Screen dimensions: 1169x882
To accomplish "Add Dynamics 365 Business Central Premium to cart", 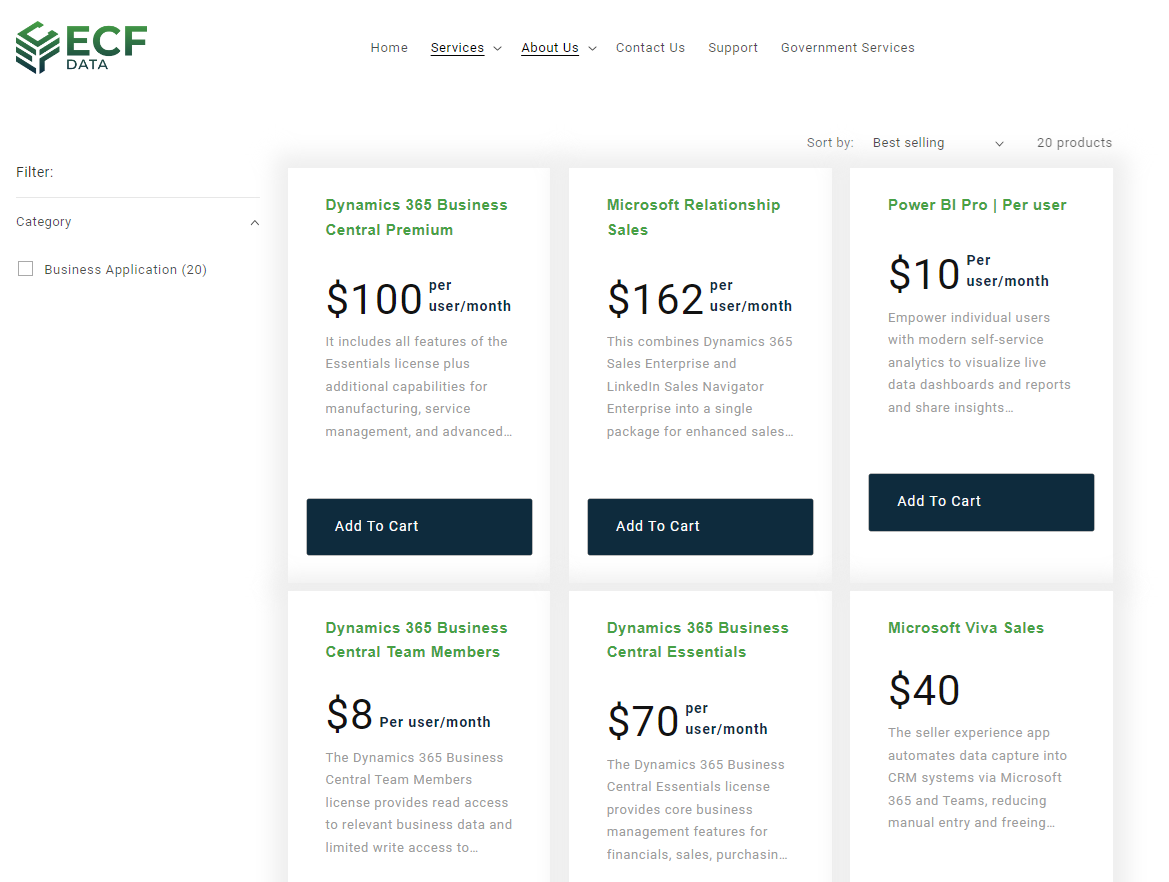I will tap(419, 526).
